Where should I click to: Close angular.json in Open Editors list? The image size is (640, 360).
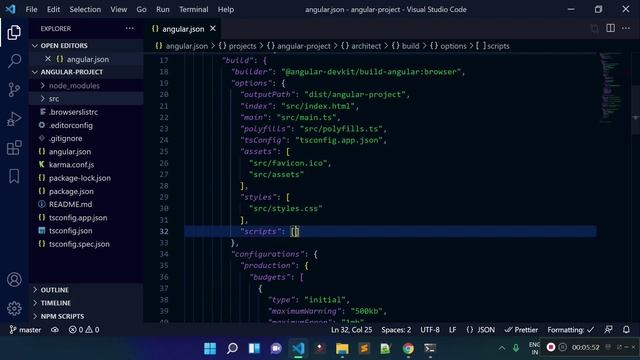48,59
